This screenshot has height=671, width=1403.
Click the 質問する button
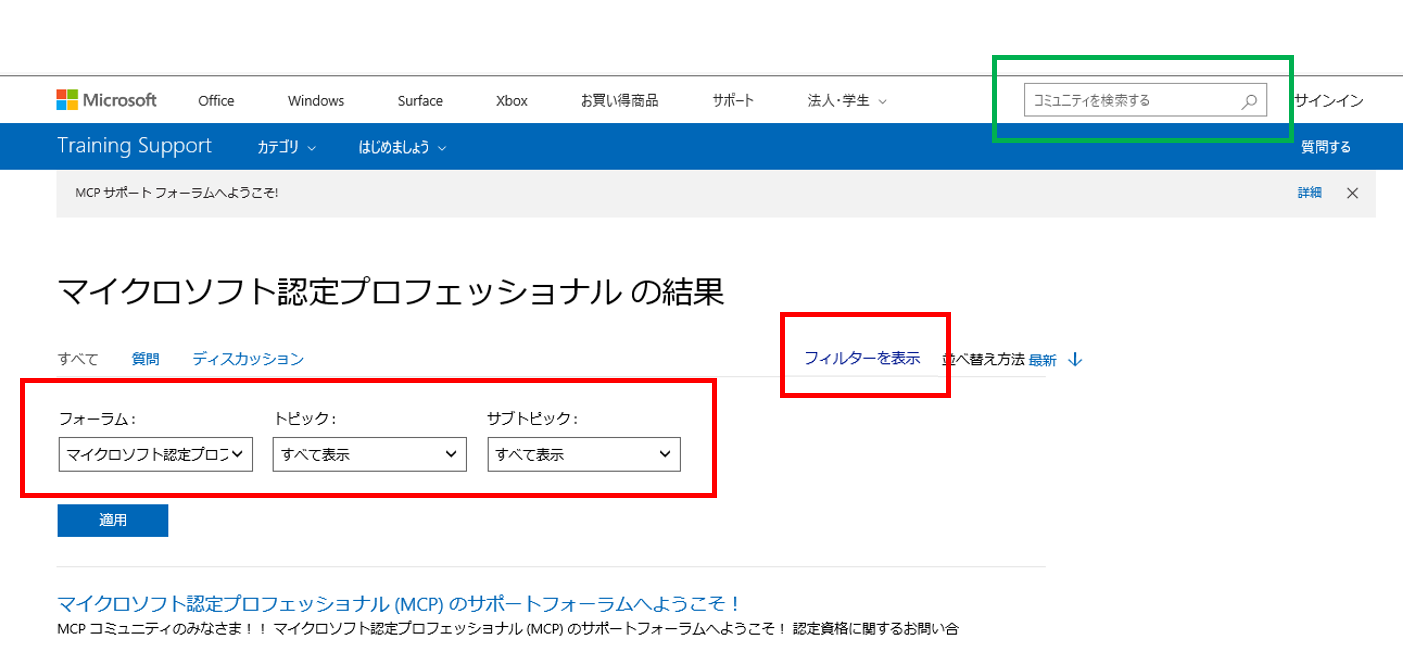tap(1326, 147)
